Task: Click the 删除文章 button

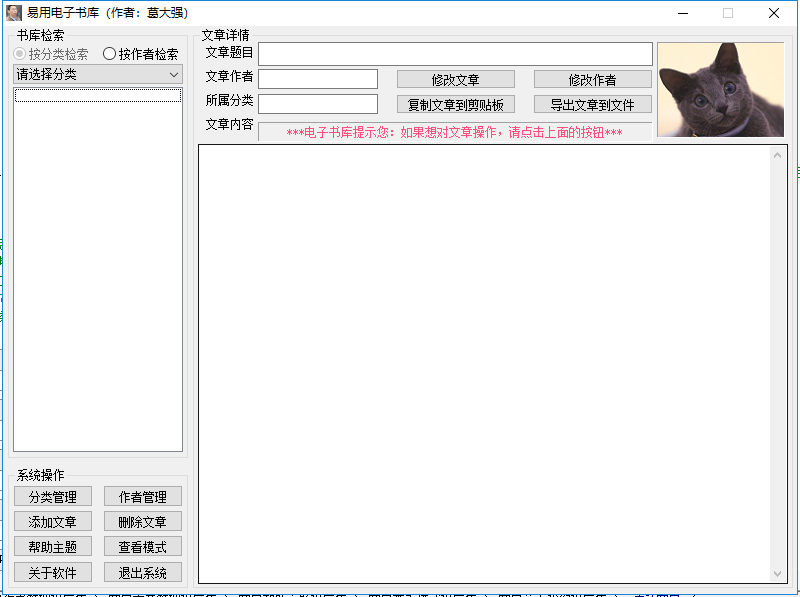Action: coord(143,521)
